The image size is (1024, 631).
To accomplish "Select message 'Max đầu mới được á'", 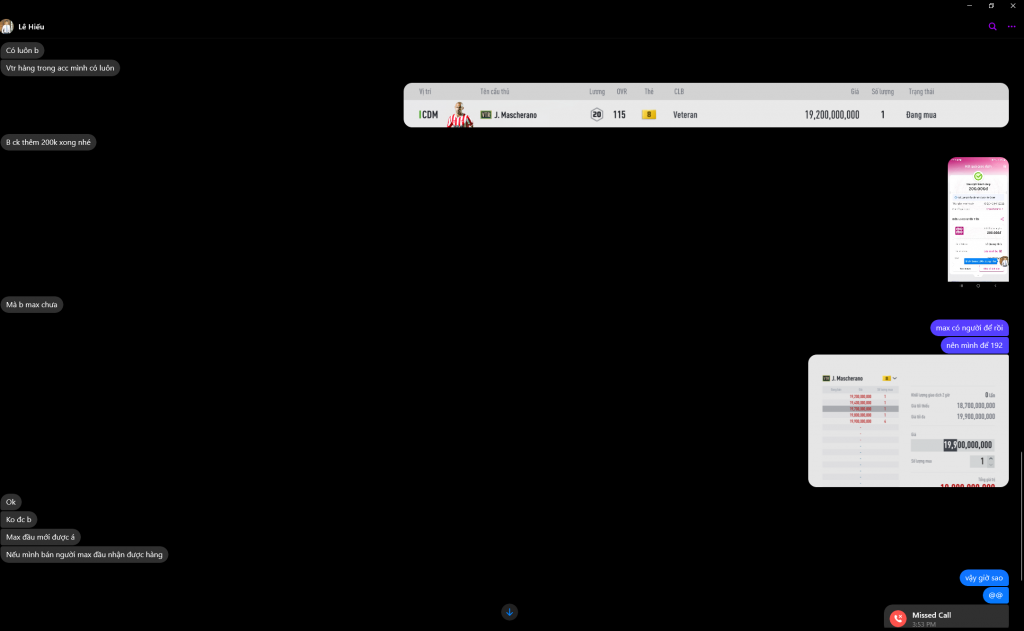I will click(x=40, y=537).
